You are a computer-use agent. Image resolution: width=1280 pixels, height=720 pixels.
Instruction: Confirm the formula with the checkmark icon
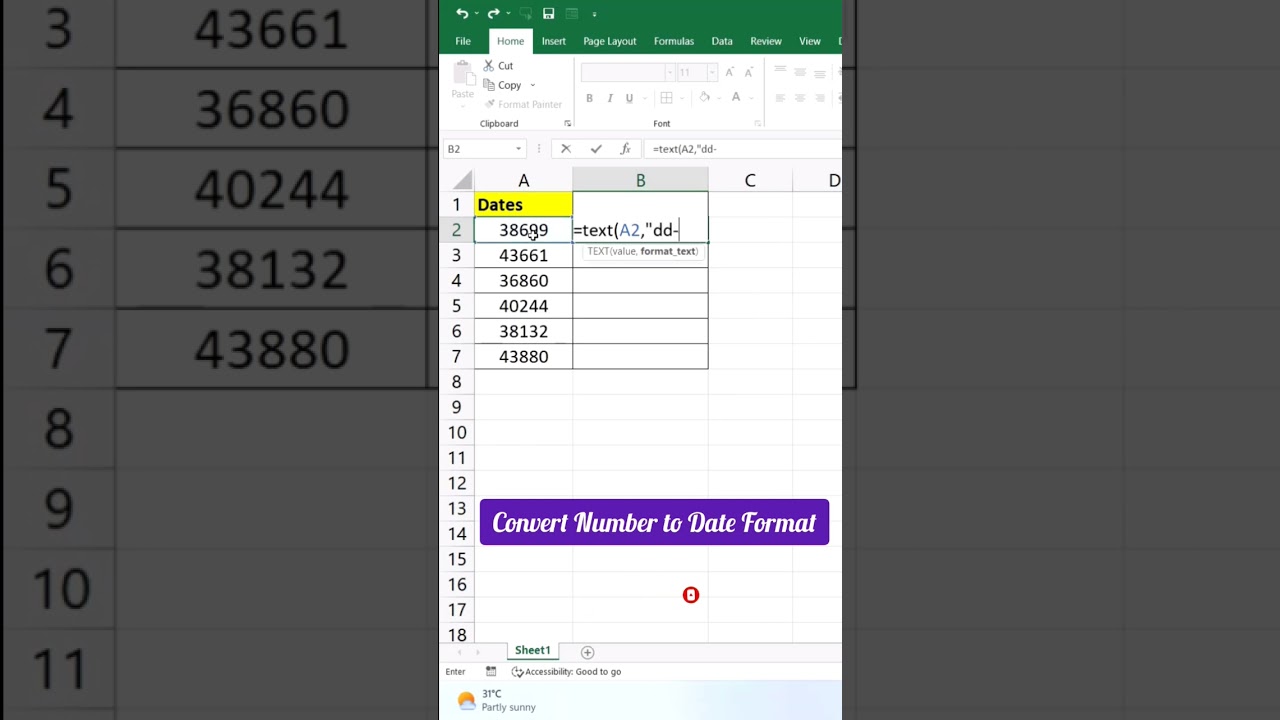tap(596, 149)
